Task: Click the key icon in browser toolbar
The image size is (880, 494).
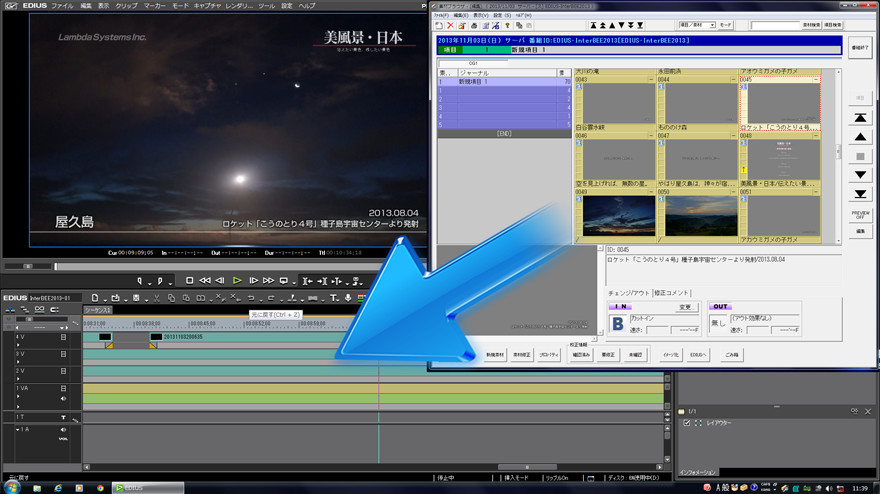Action: pos(507,25)
